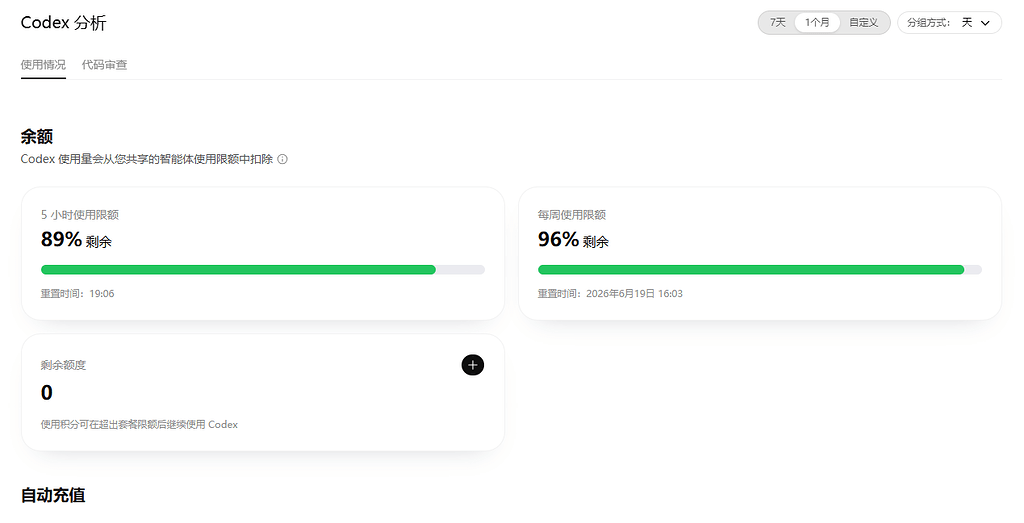Image resolution: width=1024 pixels, height=523 pixels.
Task: Switch to the 代码审查 tab
Action: (x=104, y=65)
